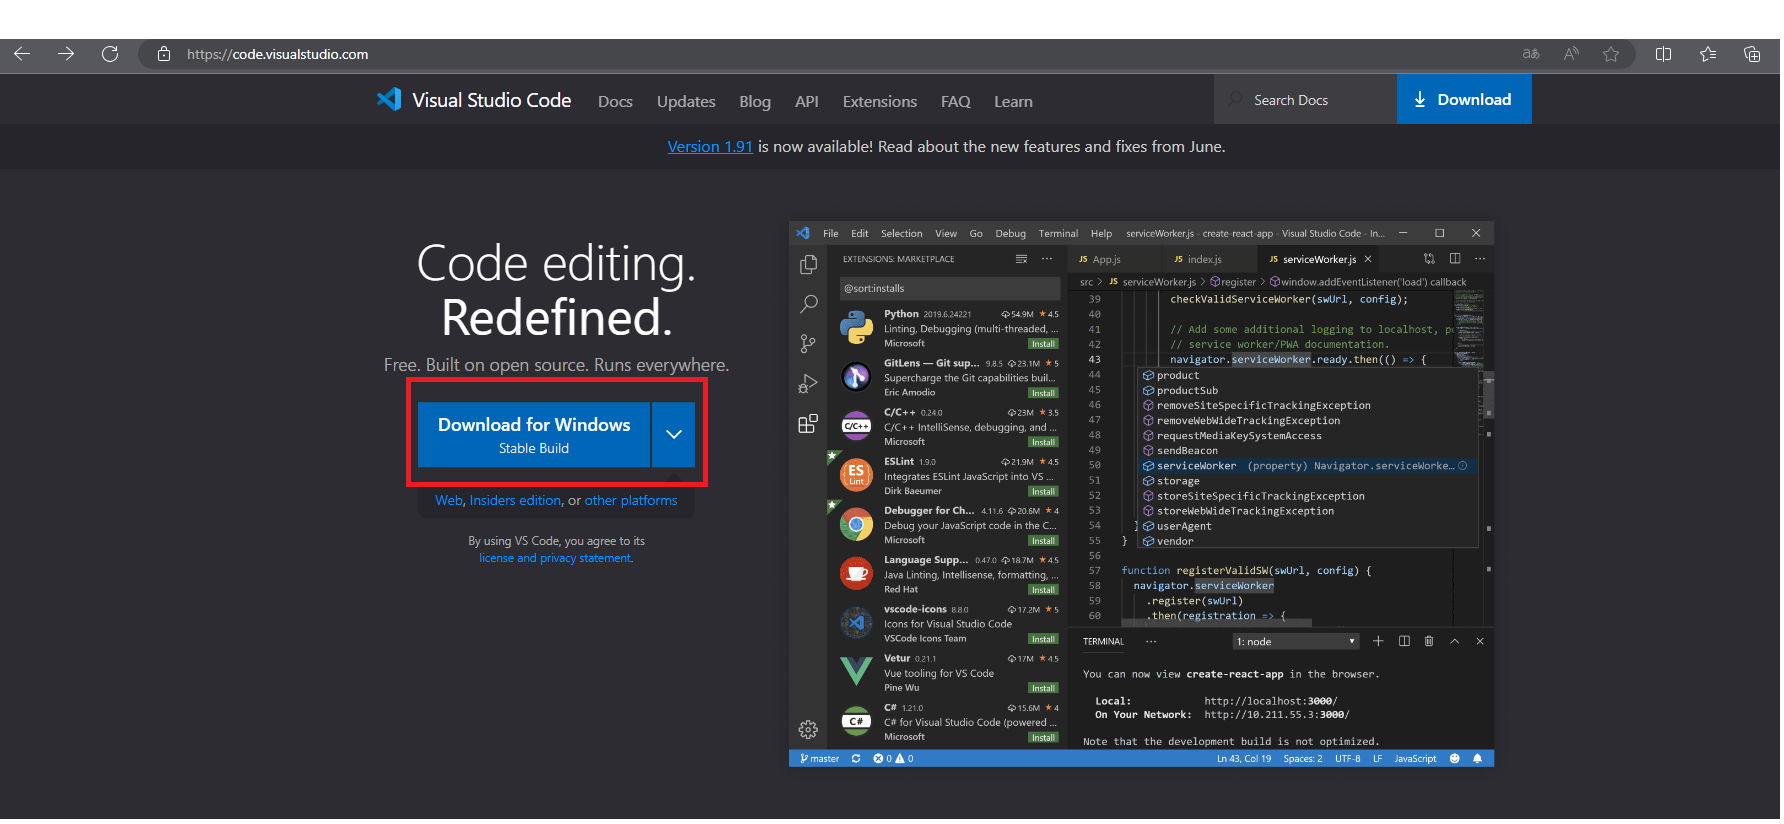The height and width of the screenshot is (824, 1784).
Task: Open the API navigation item
Action: click(x=807, y=102)
